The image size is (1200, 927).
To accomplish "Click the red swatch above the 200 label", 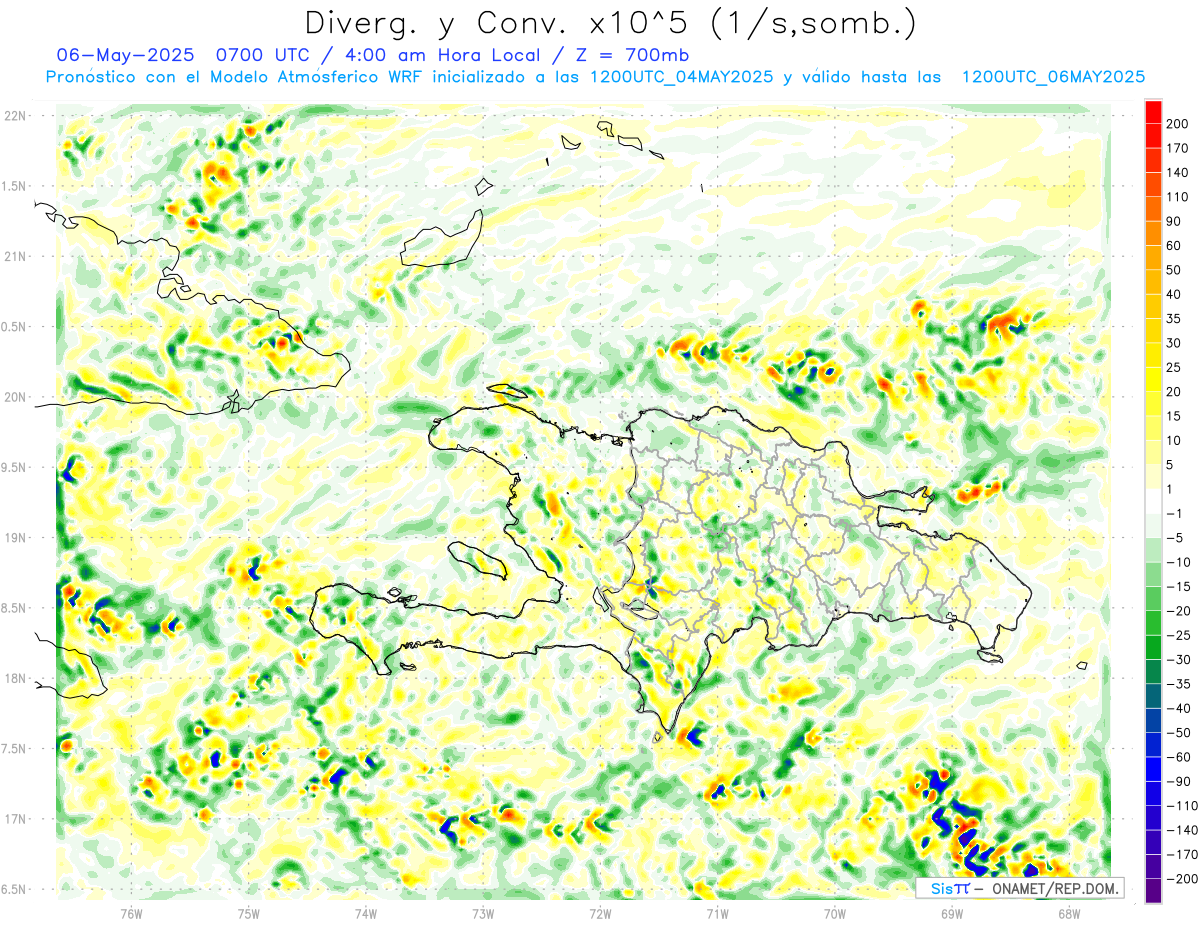I will 1153,111.
